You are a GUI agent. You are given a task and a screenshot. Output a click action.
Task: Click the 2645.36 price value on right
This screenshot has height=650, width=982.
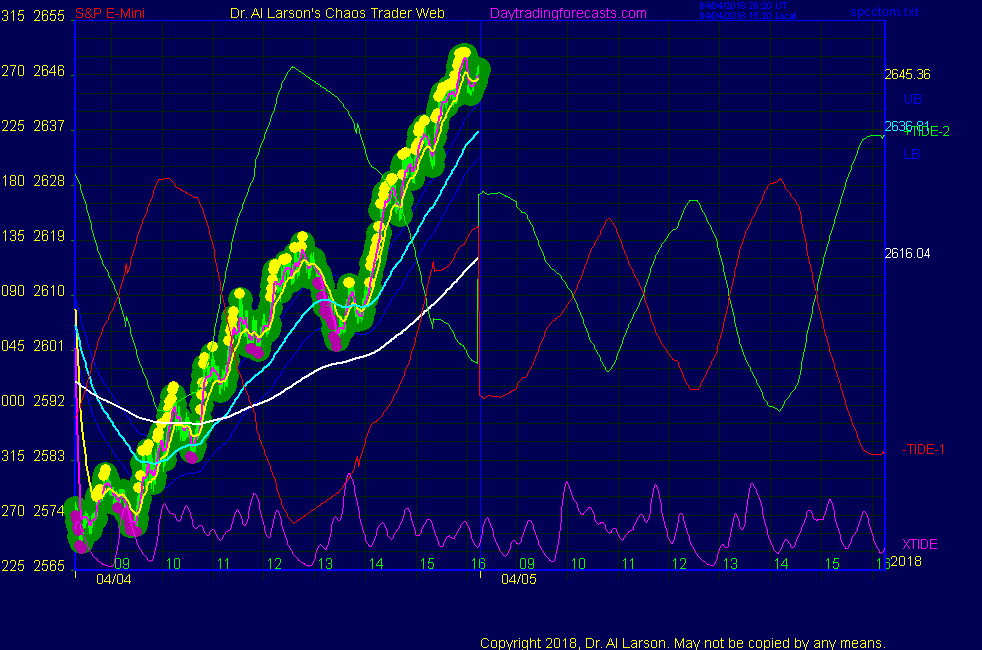pyautogui.click(x=907, y=74)
